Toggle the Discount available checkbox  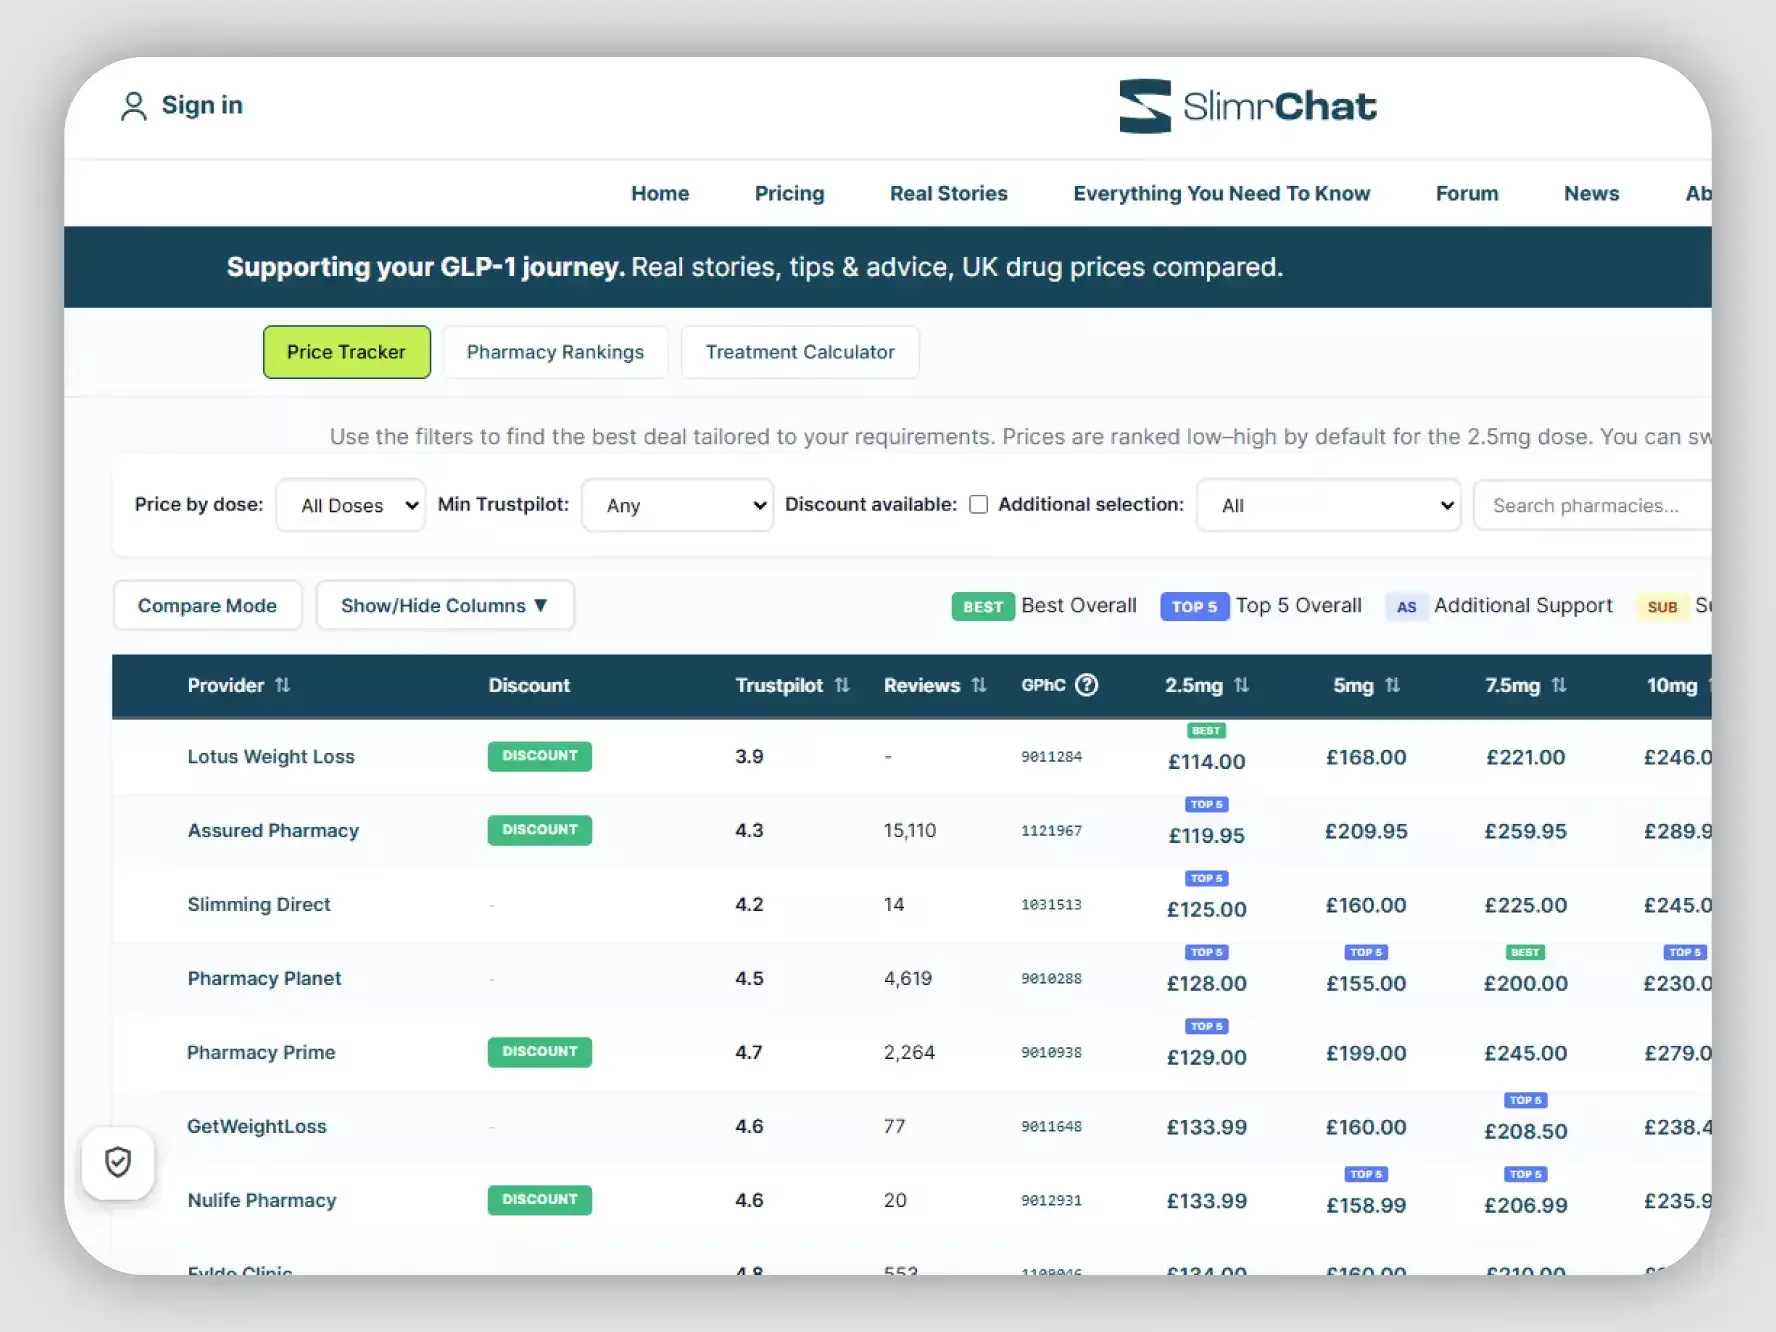pos(979,505)
